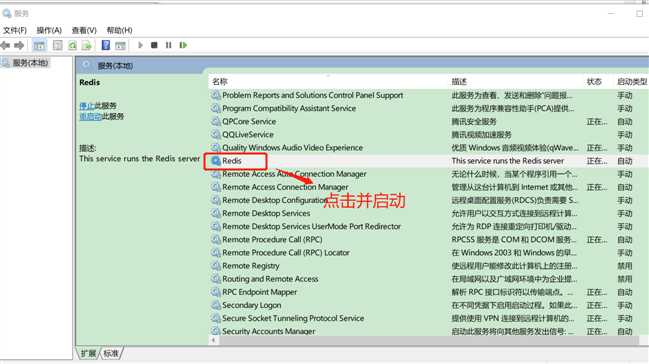Pause the service with the pause icon

(x=168, y=45)
